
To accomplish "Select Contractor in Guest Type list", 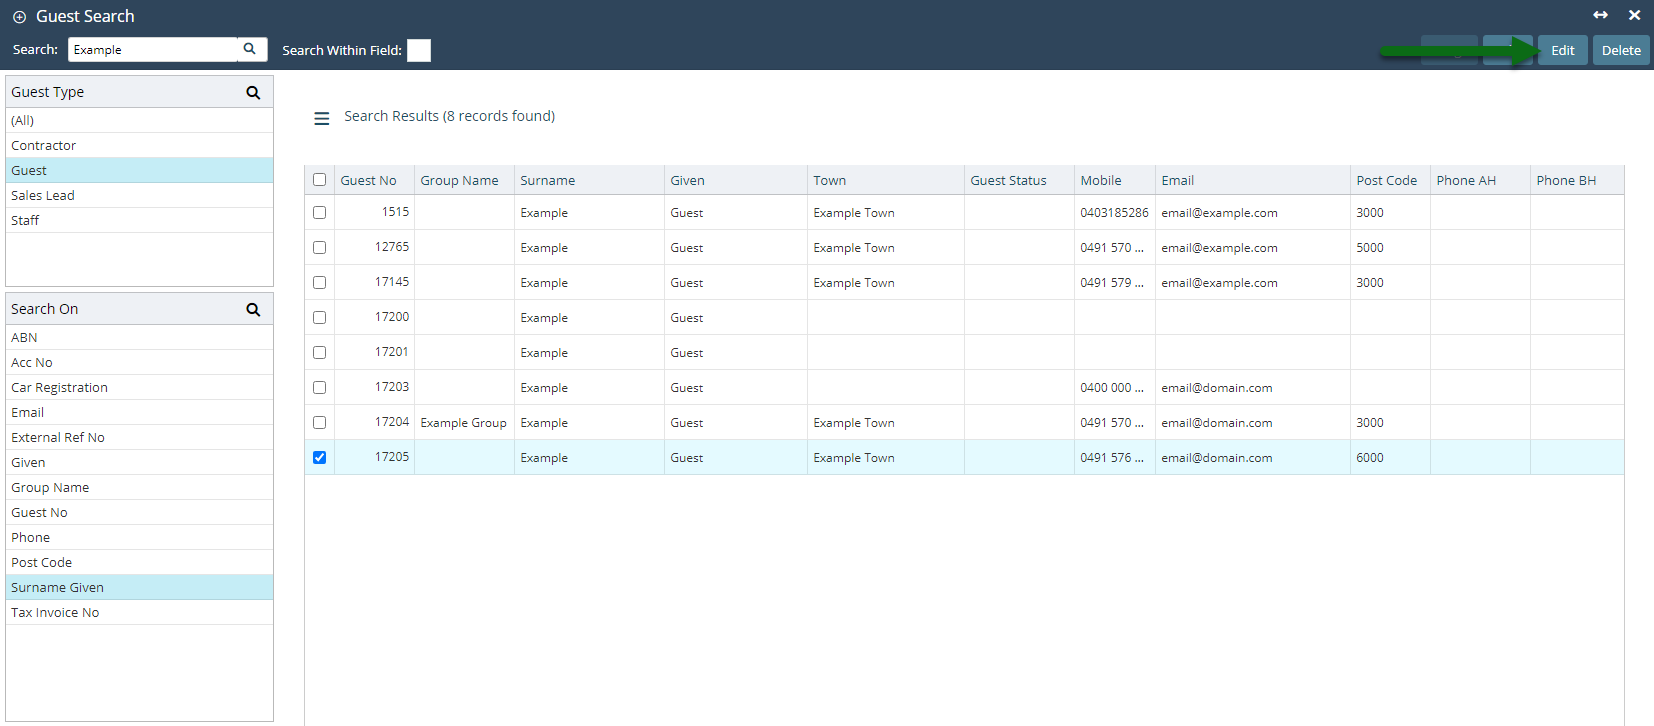I will click(x=44, y=145).
